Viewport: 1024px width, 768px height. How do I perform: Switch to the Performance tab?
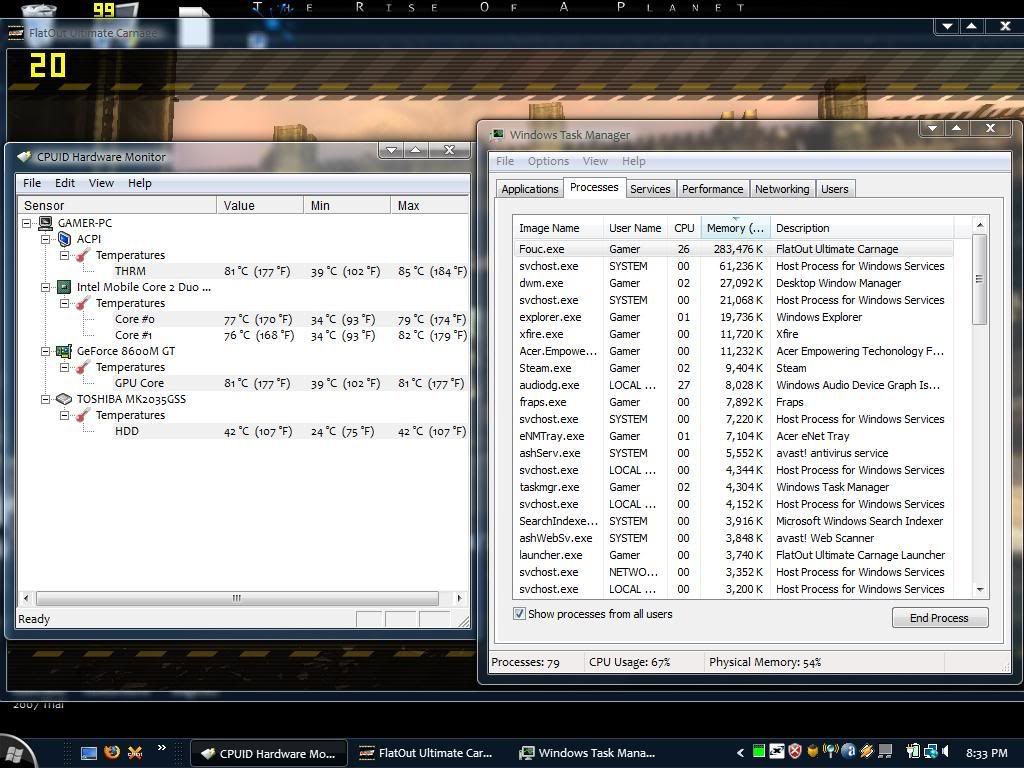coord(712,189)
